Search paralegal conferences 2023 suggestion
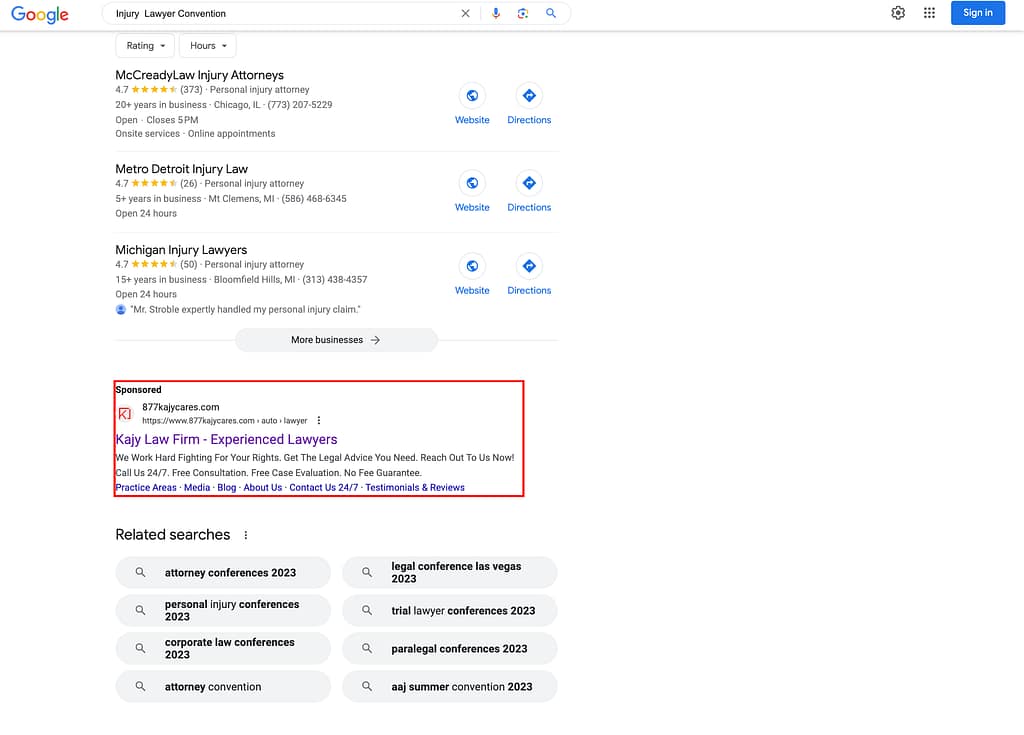 pyautogui.click(x=449, y=649)
